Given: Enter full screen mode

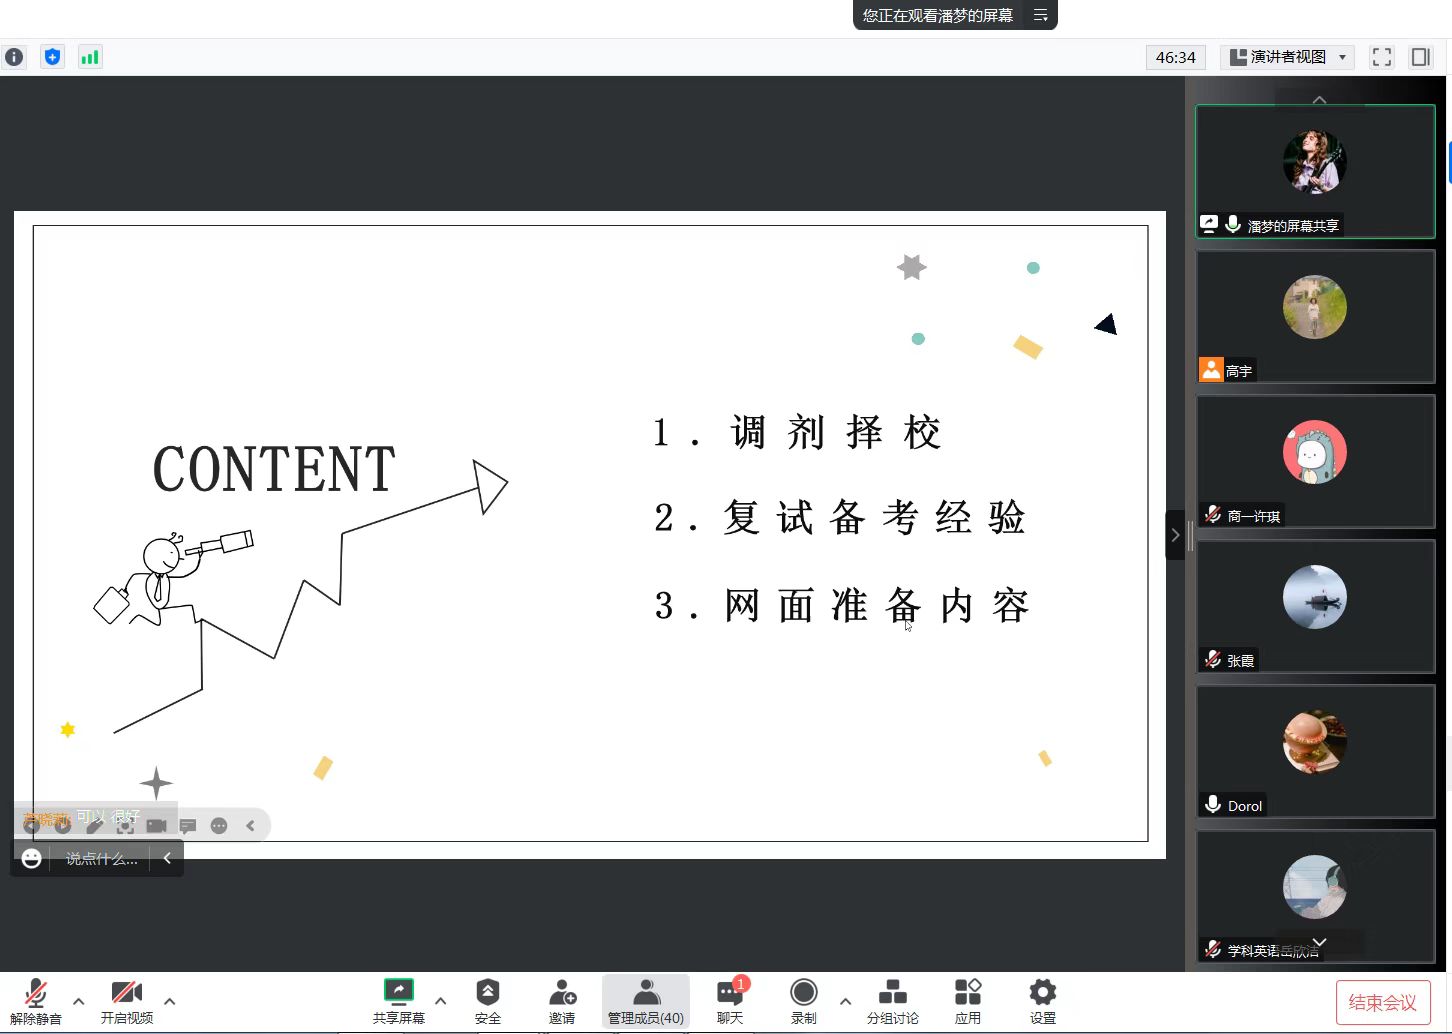Looking at the screenshot, I should click(x=1382, y=57).
